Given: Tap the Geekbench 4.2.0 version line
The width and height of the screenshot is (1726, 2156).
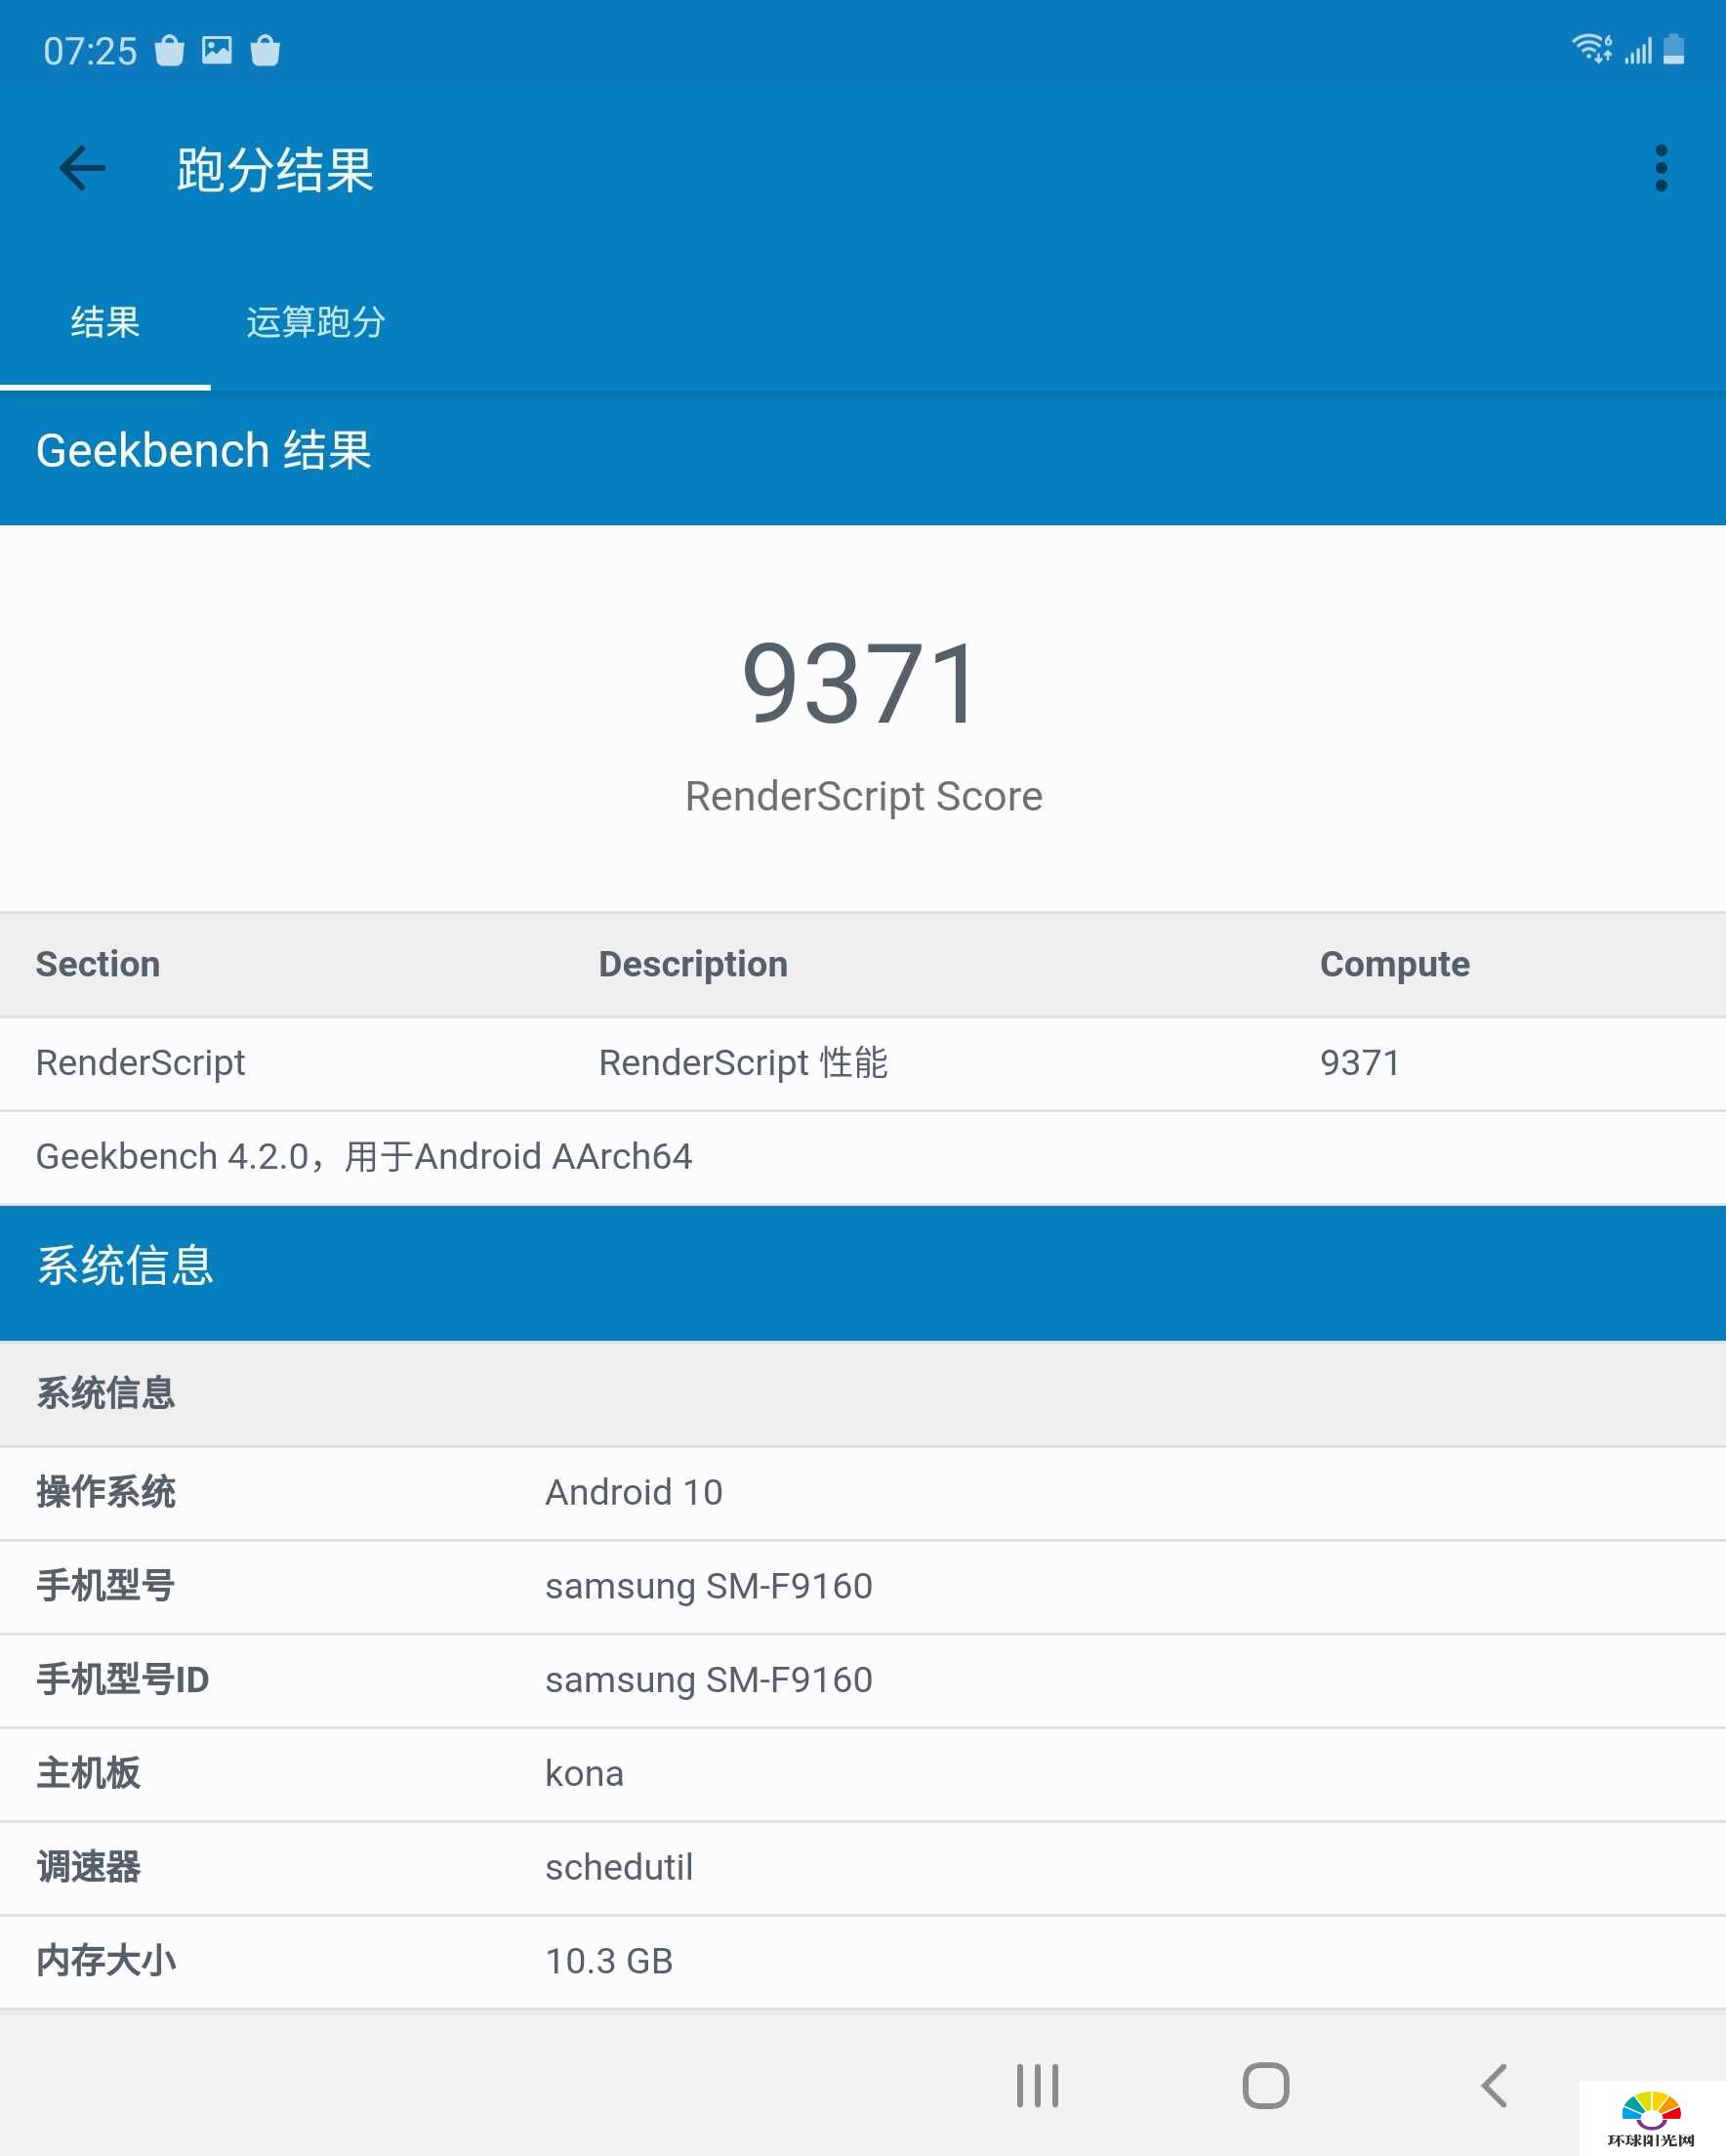Looking at the screenshot, I should click(x=364, y=1157).
